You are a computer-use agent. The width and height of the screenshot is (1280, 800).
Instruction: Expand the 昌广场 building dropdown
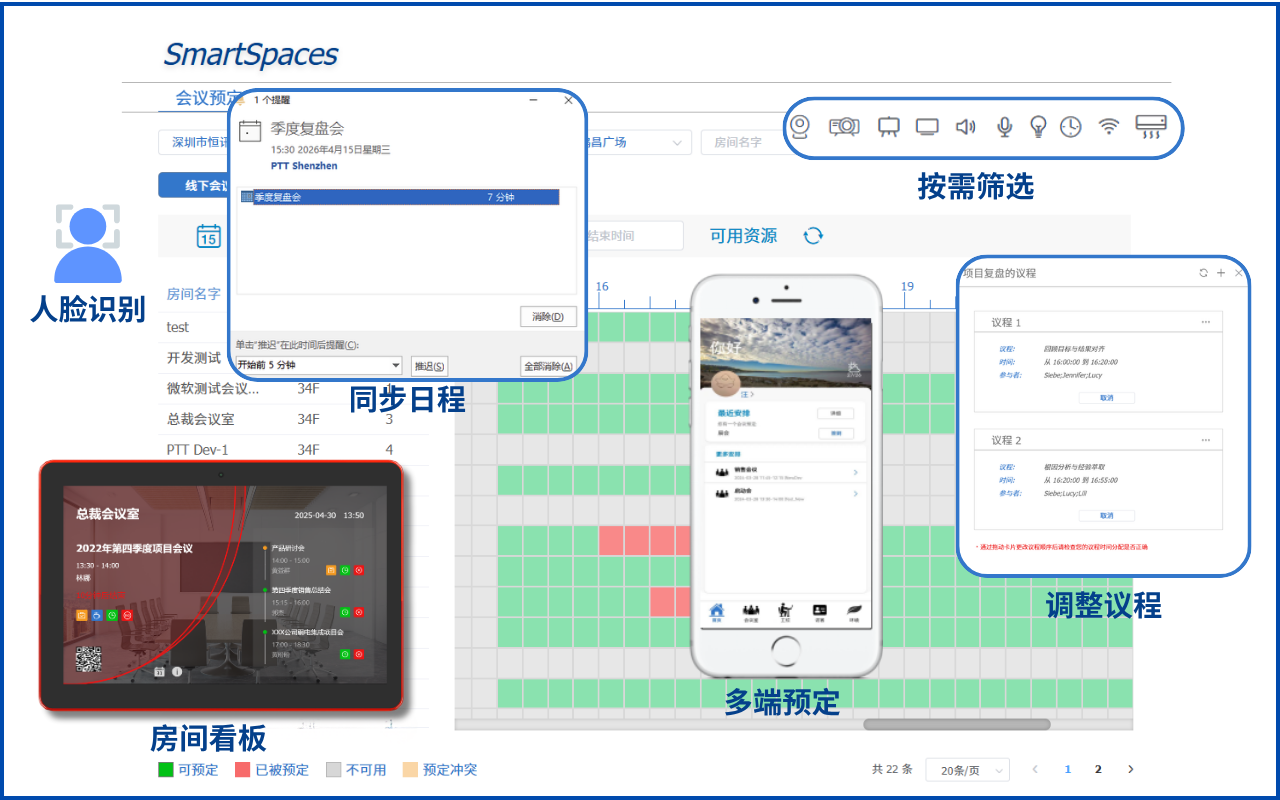pyautogui.click(x=638, y=142)
